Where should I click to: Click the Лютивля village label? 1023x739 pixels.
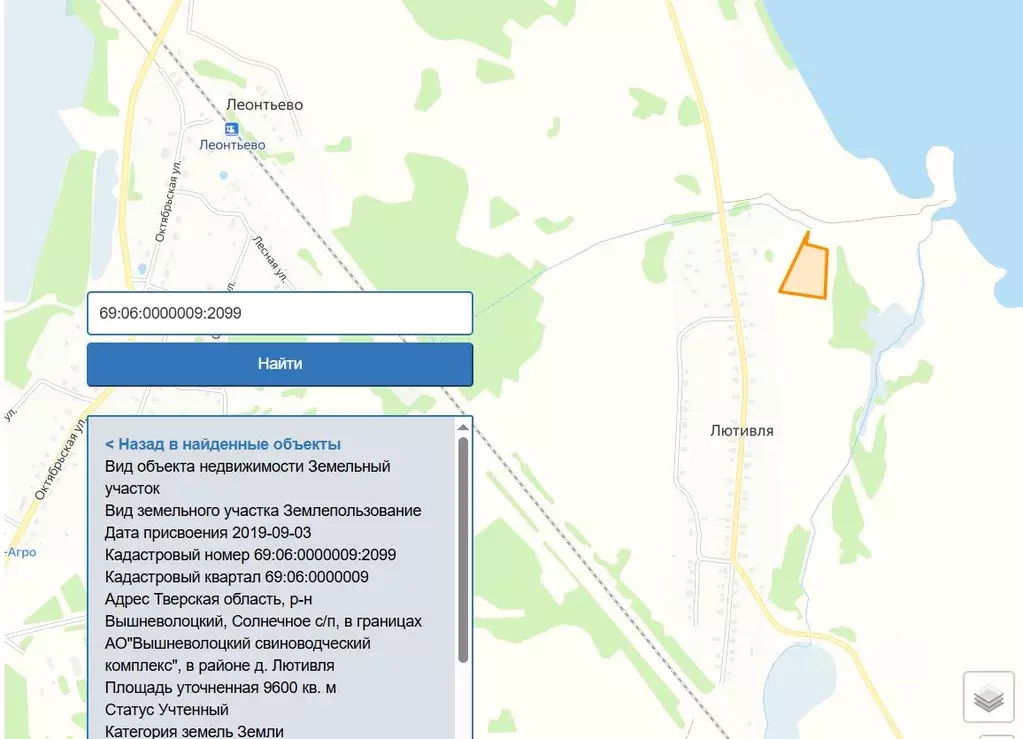(742, 431)
